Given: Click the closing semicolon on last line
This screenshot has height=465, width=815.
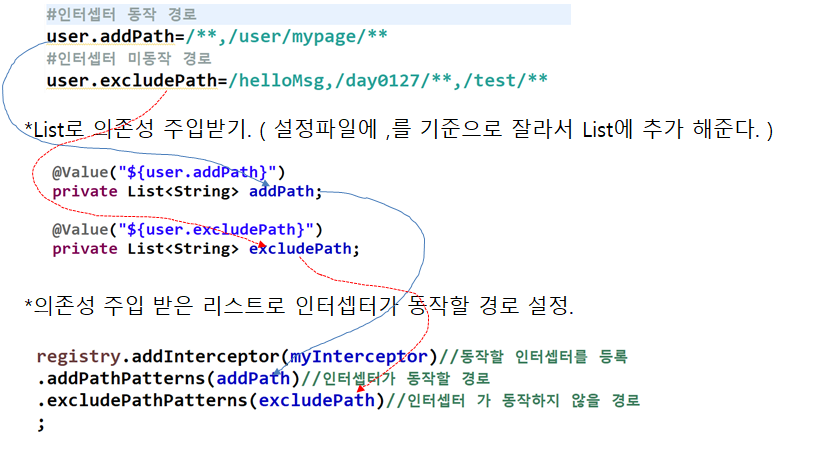Looking at the screenshot, I should click(41, 424).
